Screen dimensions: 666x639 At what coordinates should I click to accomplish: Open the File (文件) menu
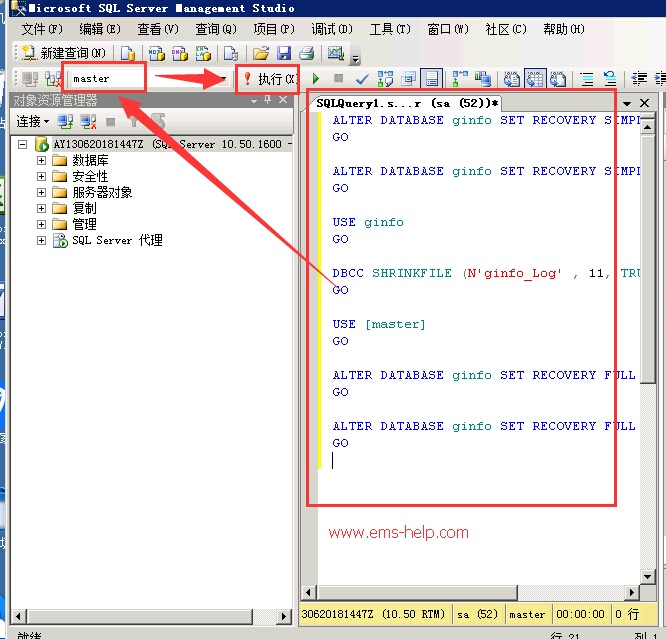pos(42,29)
